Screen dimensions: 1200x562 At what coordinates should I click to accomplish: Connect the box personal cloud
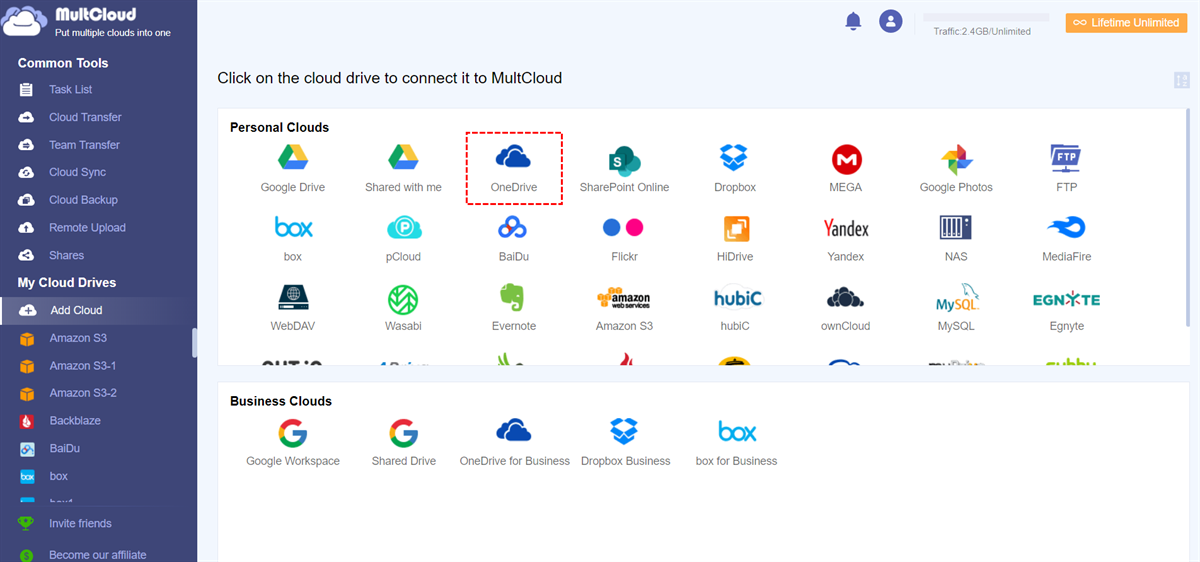click(x=293, y=238)
